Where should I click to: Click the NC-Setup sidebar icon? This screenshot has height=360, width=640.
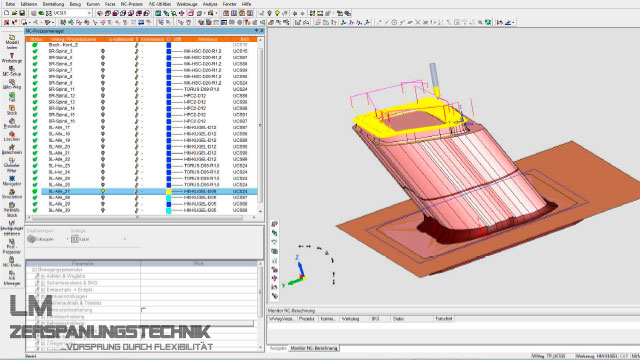click(12, 71)
